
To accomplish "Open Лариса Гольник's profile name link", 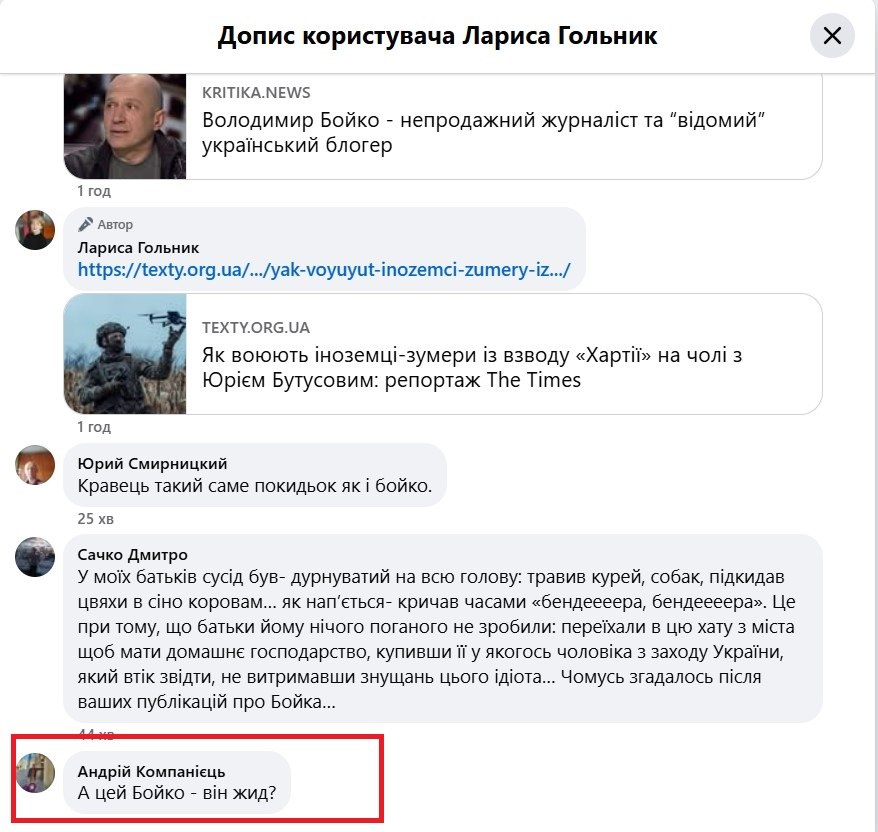I will [138, 247].
